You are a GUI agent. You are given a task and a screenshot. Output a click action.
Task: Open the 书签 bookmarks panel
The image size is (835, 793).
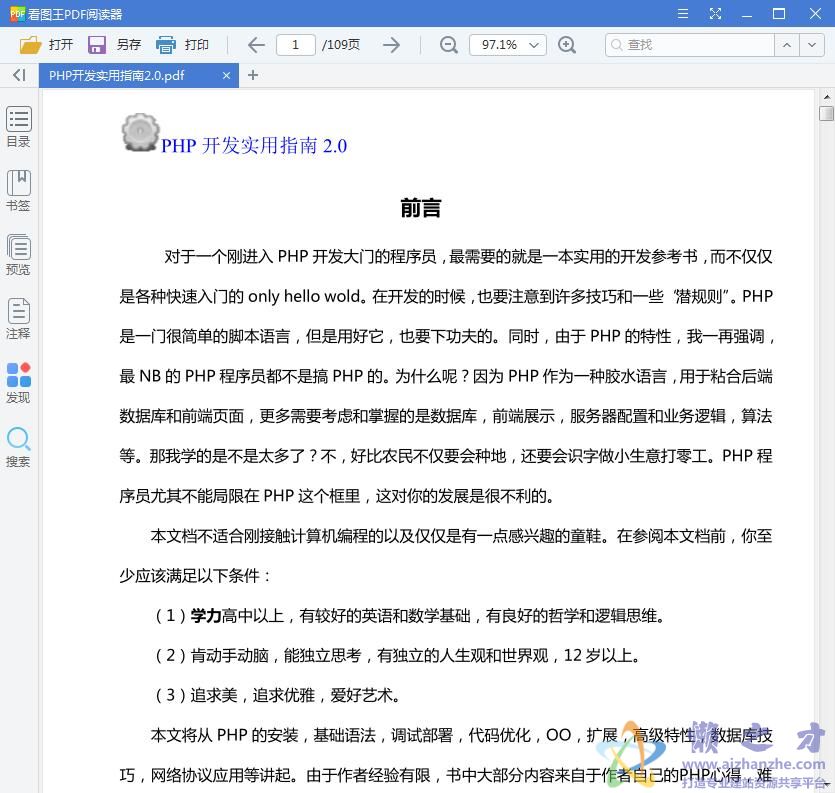[19, 191]
